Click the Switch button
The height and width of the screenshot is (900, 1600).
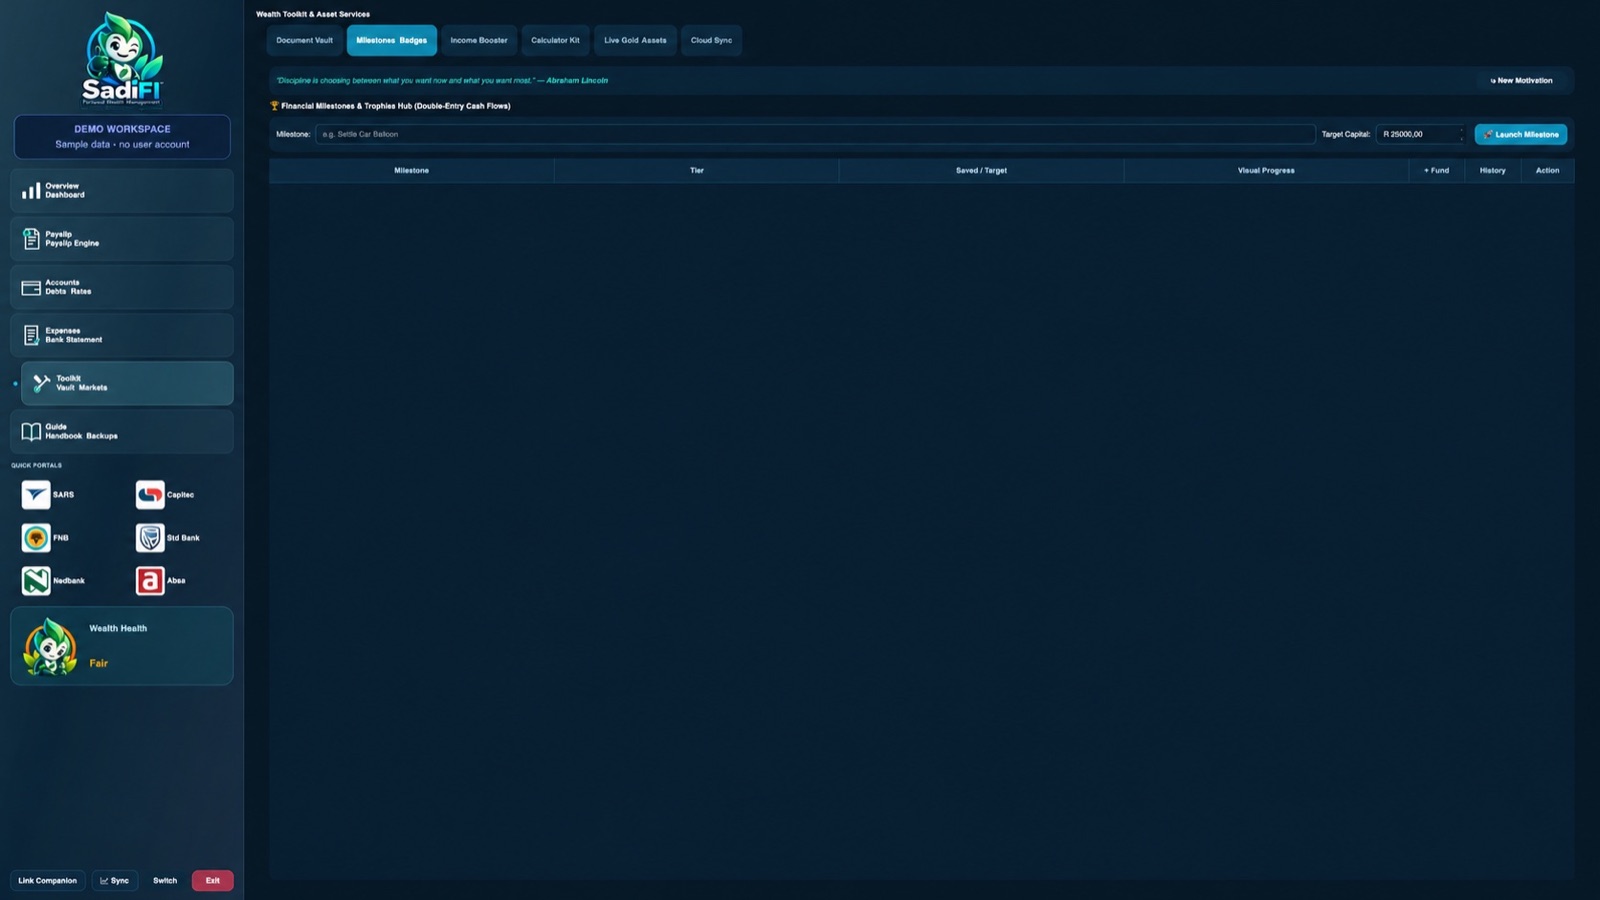click(165, 880)
